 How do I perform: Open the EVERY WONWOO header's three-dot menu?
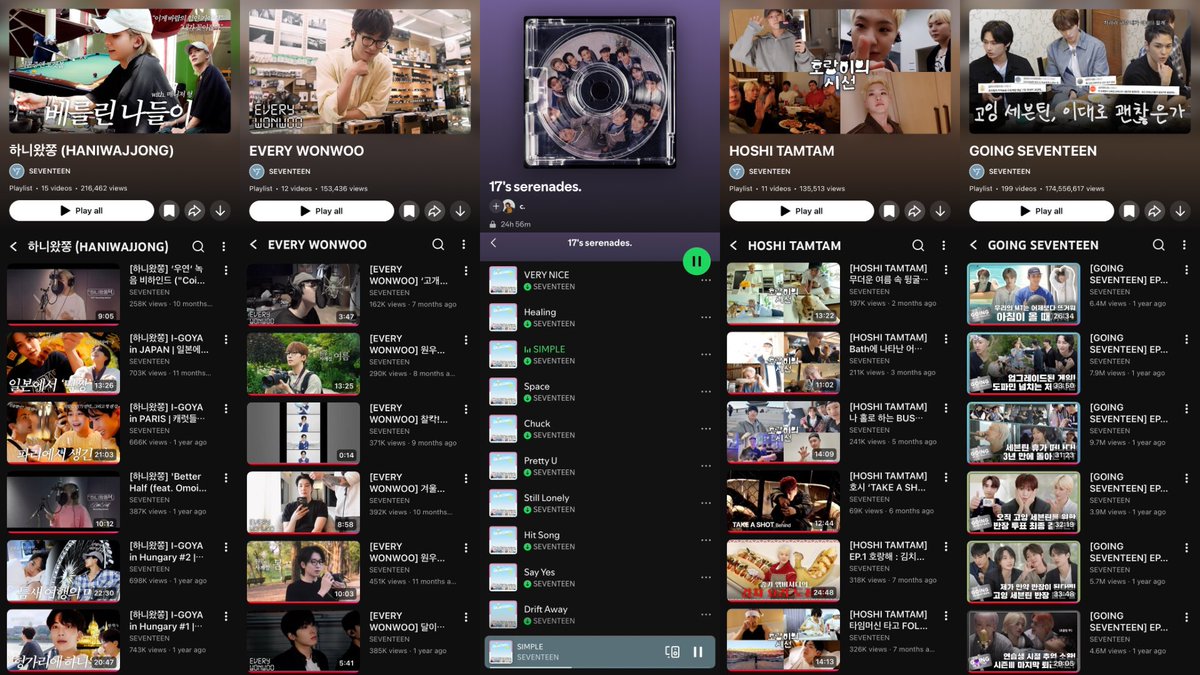point(464,244)
